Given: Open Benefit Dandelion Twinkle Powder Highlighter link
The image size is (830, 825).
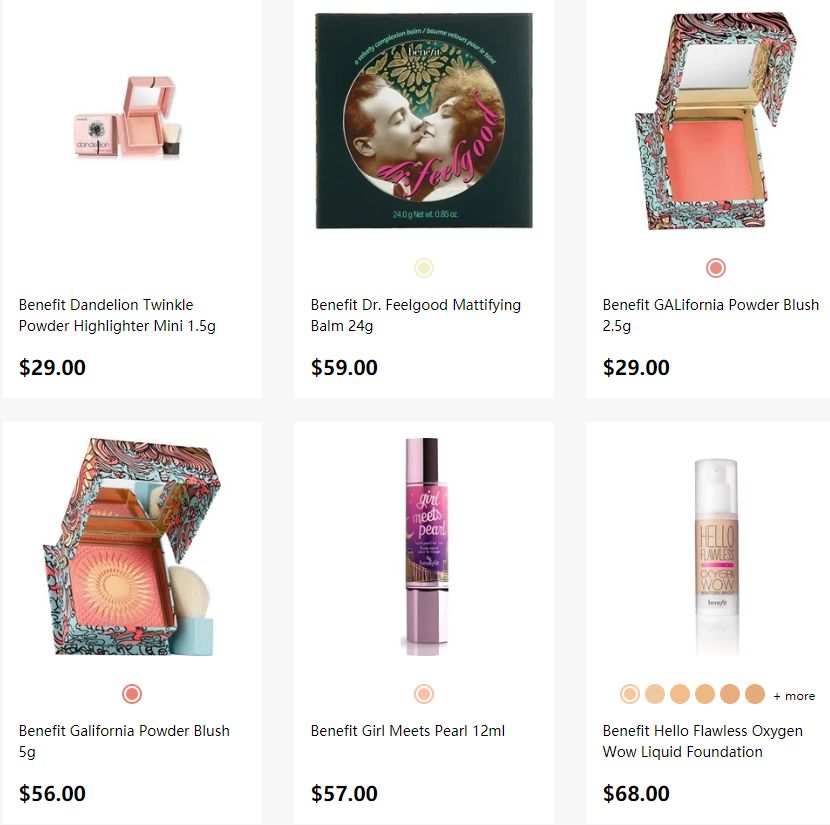Looking at the screenshot, I should coord(117,315).
